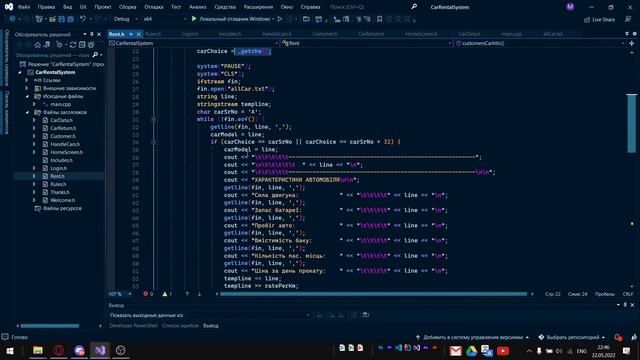Click Добавить в систему управления версиями

472,337
